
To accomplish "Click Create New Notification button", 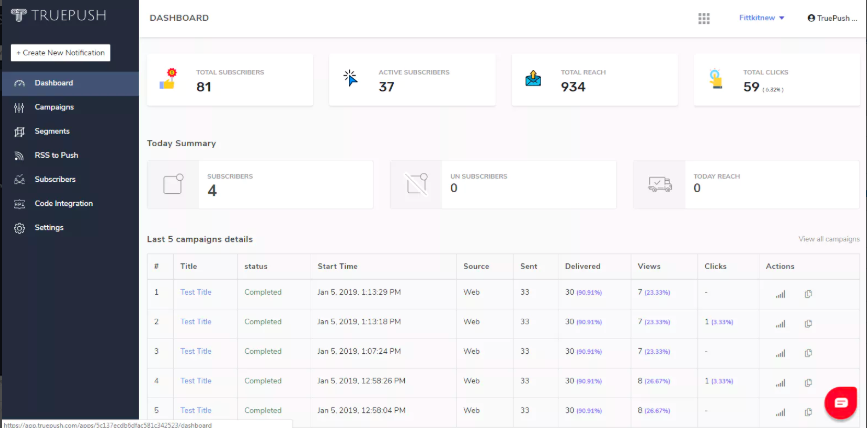I will tap(60, 53).
